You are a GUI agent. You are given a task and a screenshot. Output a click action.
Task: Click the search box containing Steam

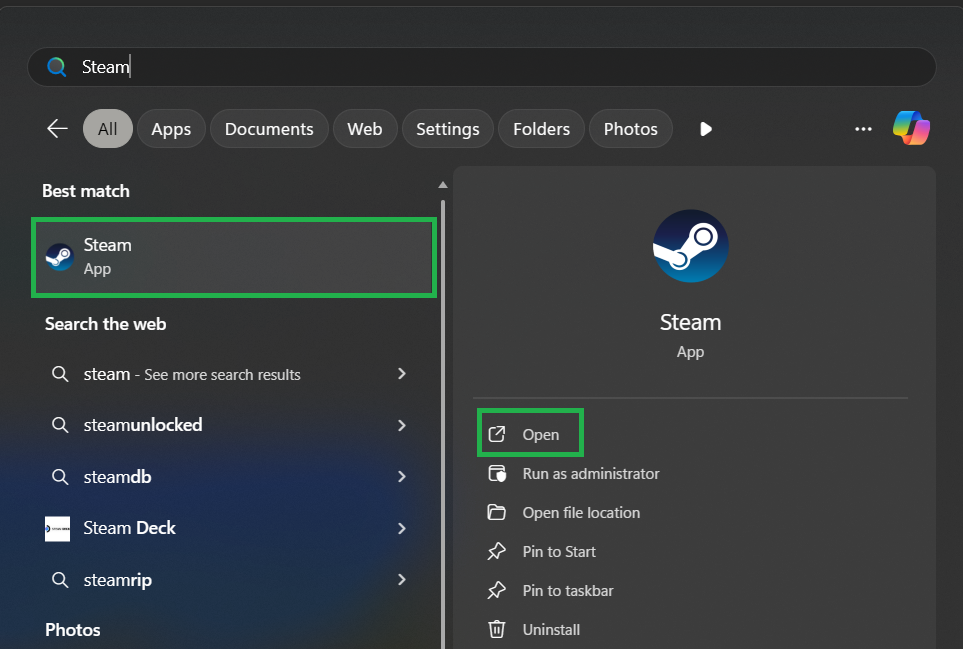480,67
